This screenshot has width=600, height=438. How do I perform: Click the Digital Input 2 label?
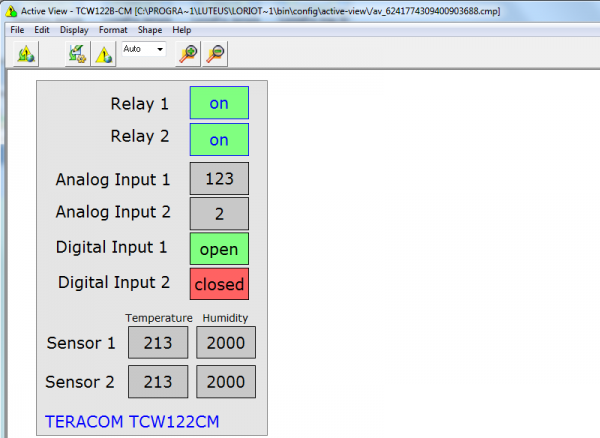click(114, 283)
